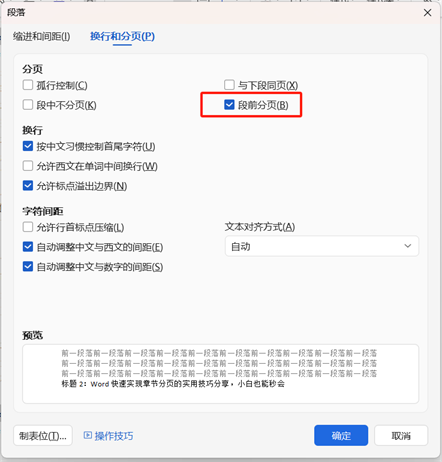
Task: Click the play icon beside 操作技巧
Action: (88, 435)
